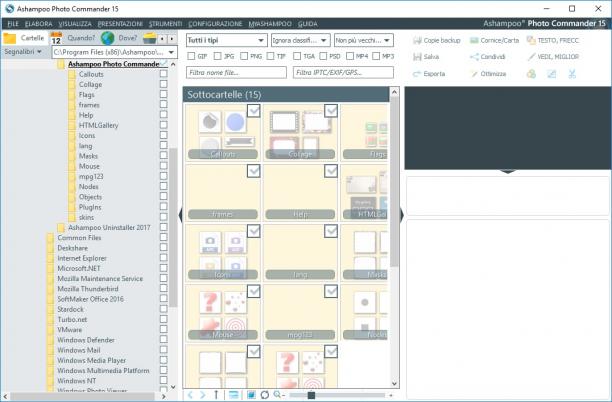
Task: Click the scissors cut icon
Action: click(572, 74)
